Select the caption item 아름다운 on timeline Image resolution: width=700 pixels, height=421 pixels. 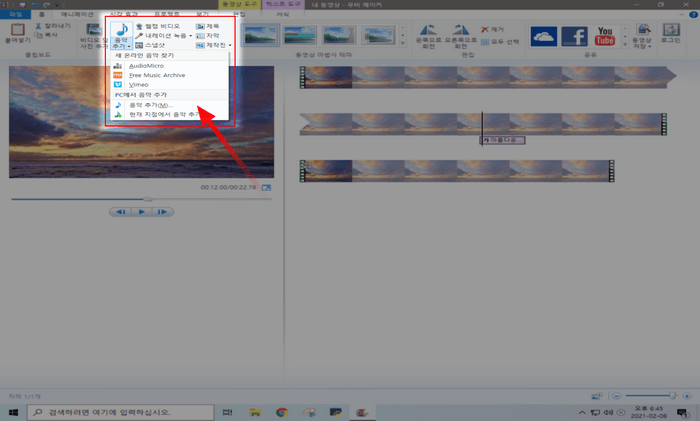503,140
